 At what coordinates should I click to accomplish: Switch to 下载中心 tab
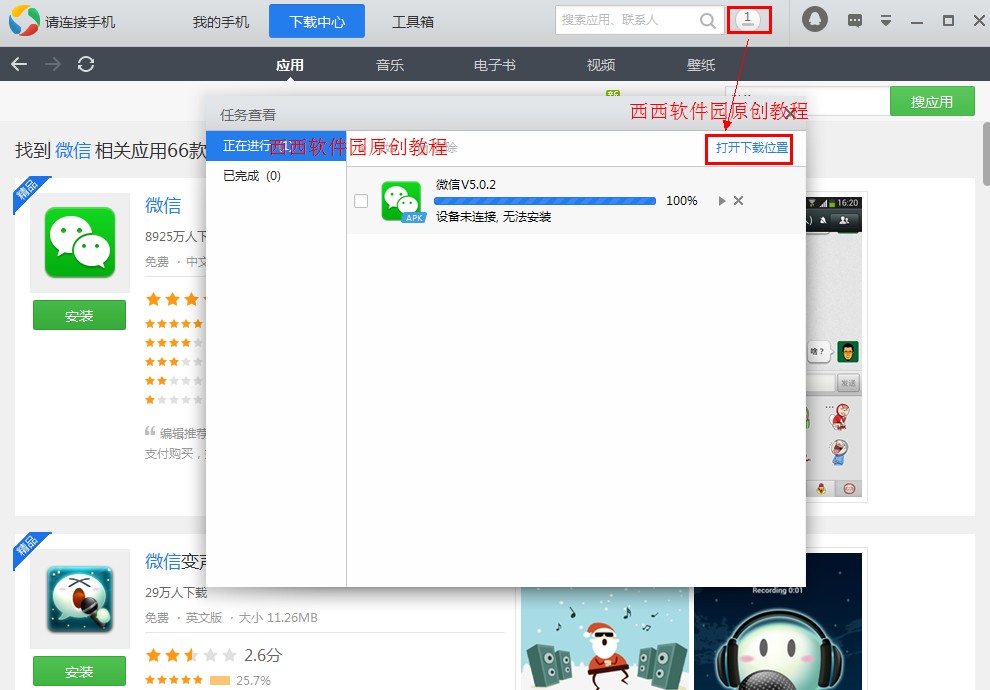click(317, 21)
